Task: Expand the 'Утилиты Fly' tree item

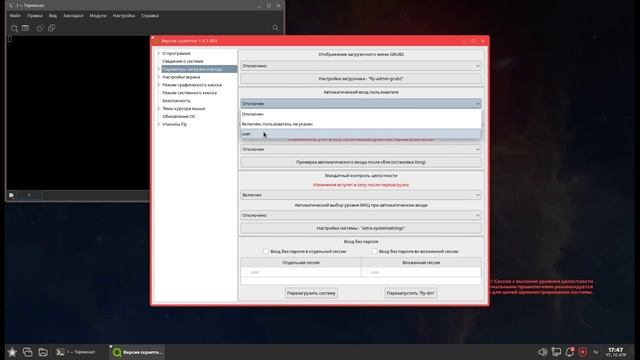Action: pos(159,124)
